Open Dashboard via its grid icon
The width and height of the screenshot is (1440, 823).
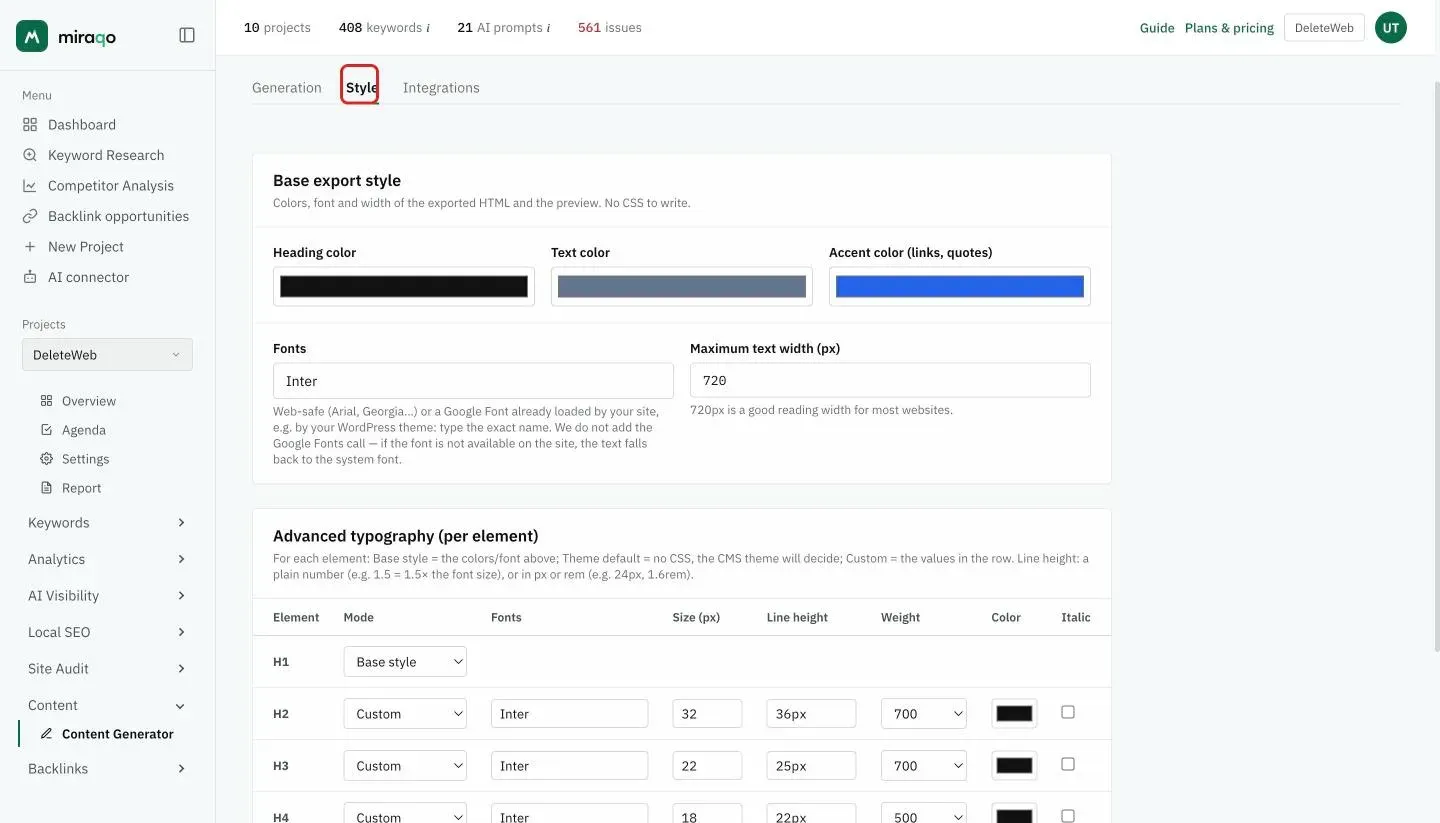30,125
